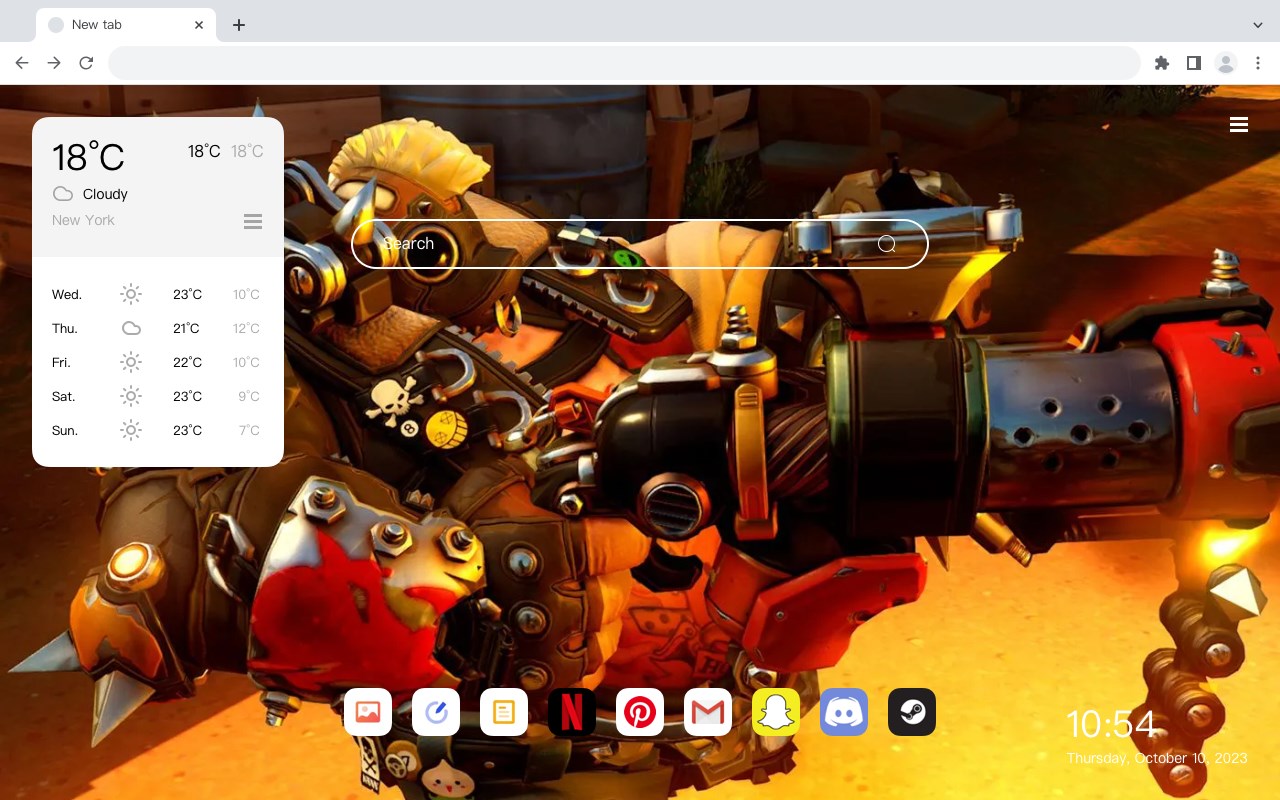Viewport: 1280px width, 800px height.
Task: Click the 10:54 clock display
Action: (x=1111, y=724)
